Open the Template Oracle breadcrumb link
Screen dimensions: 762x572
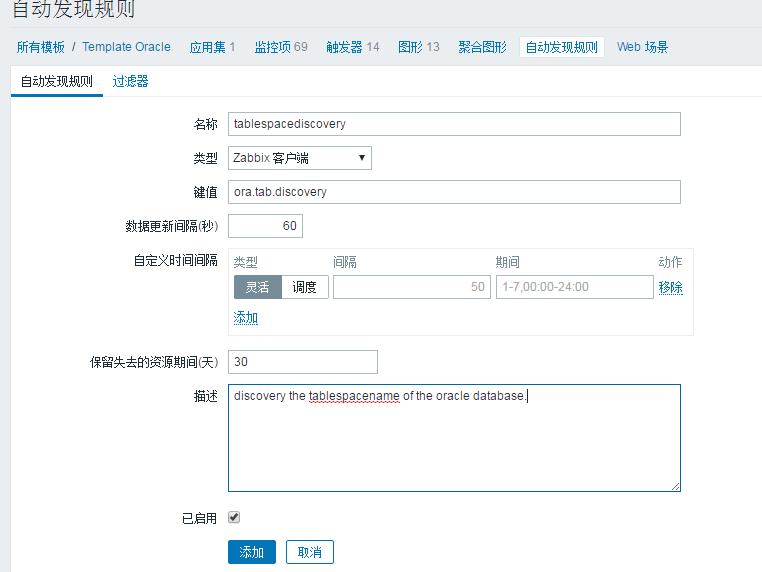tap(126, 47)
